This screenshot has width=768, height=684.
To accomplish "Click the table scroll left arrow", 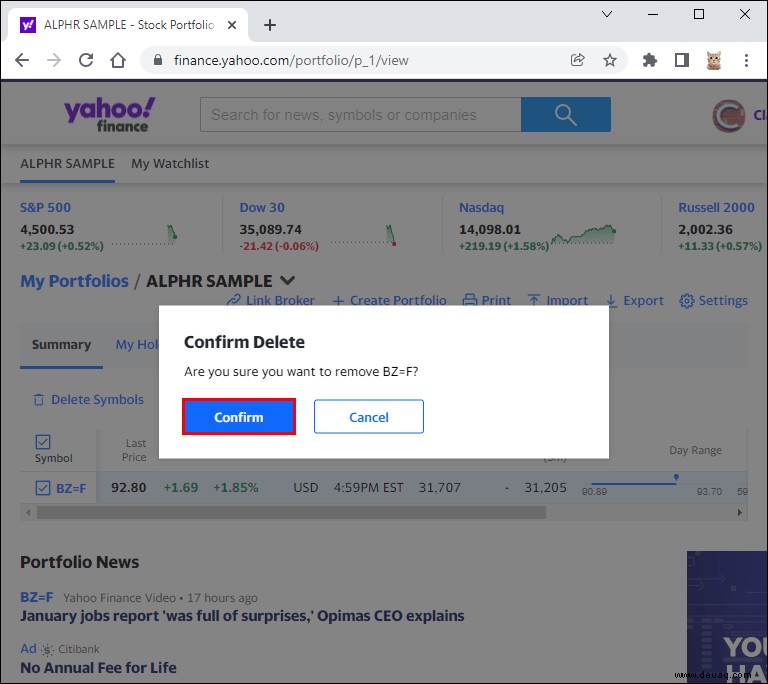I will (28, 513).
